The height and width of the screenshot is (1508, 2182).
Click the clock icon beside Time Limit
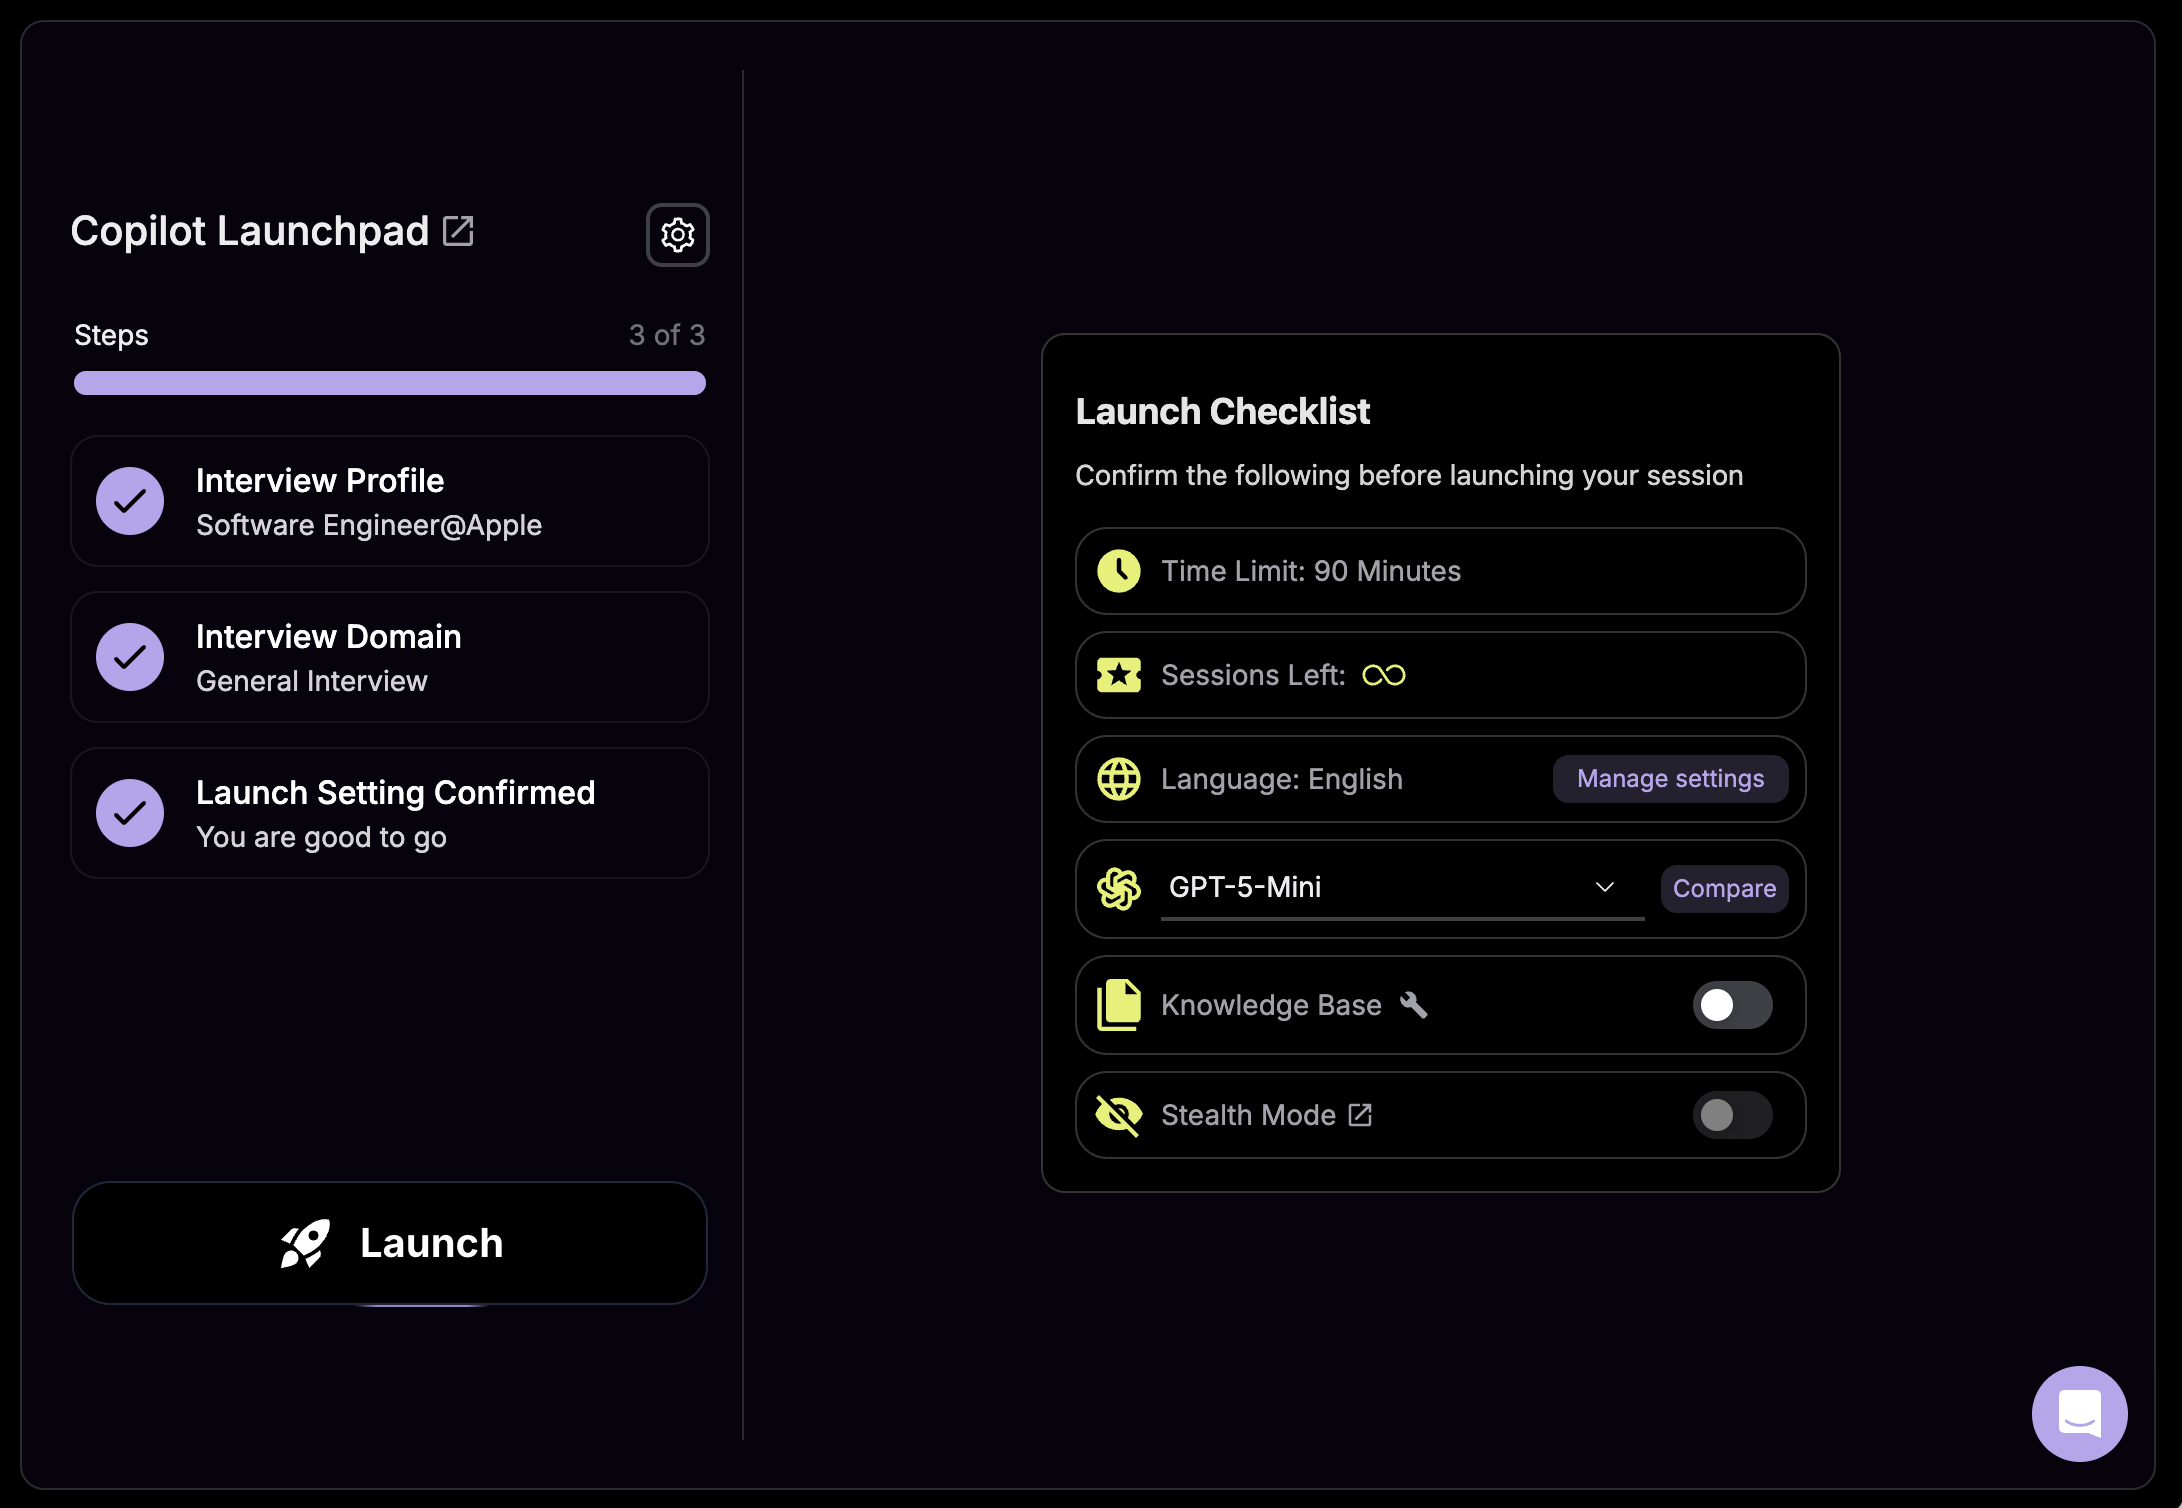1119,571
